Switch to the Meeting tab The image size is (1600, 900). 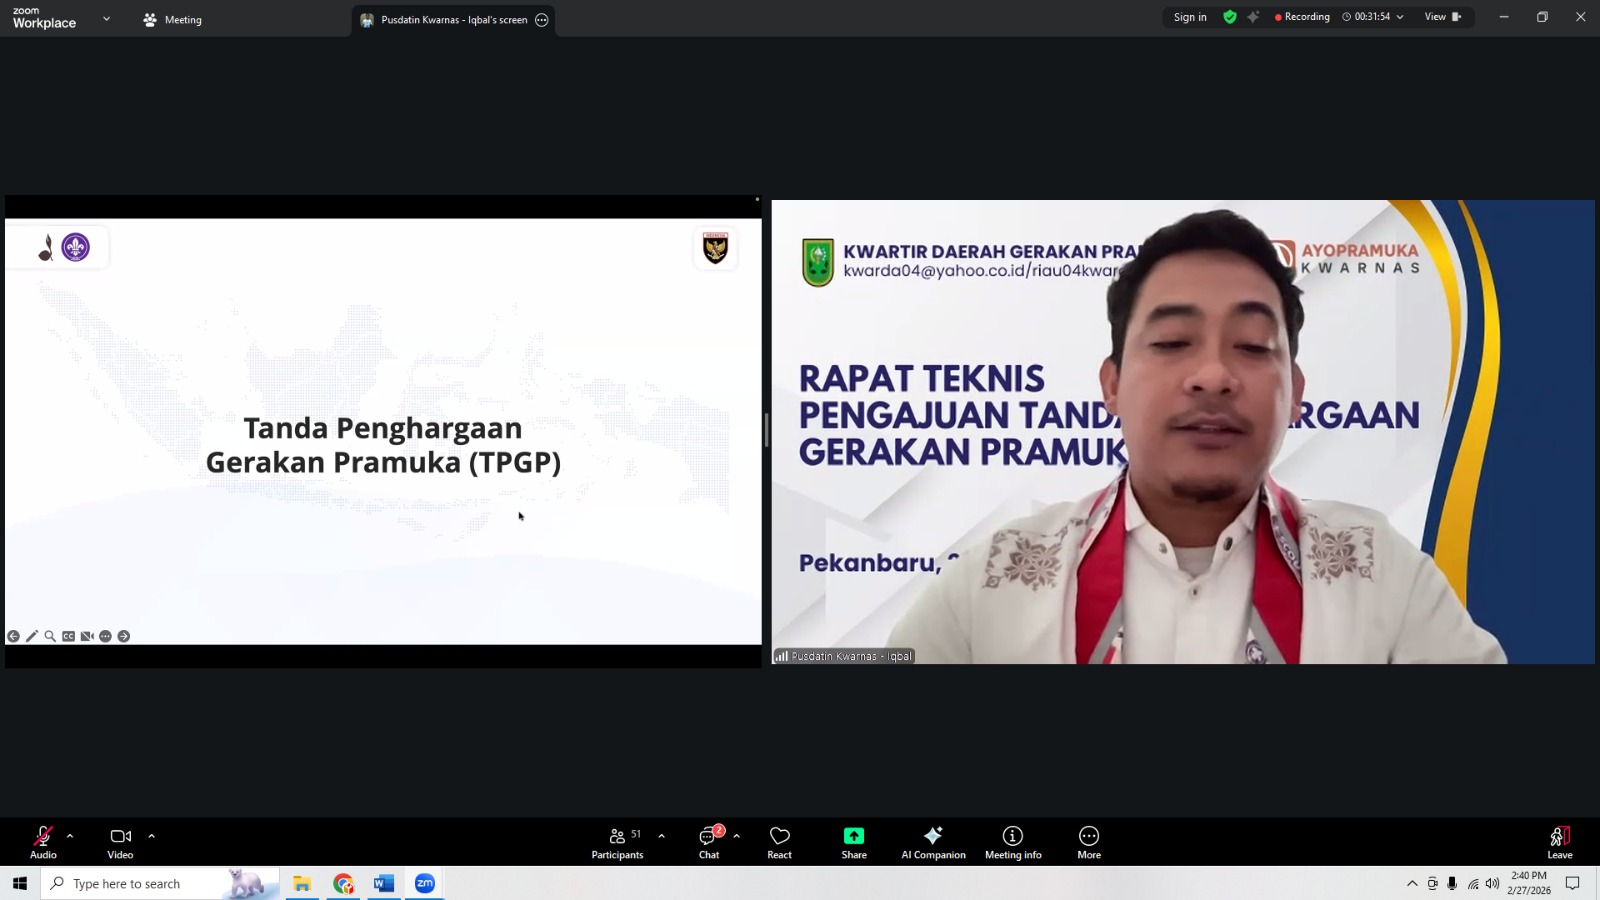(173, 20)
